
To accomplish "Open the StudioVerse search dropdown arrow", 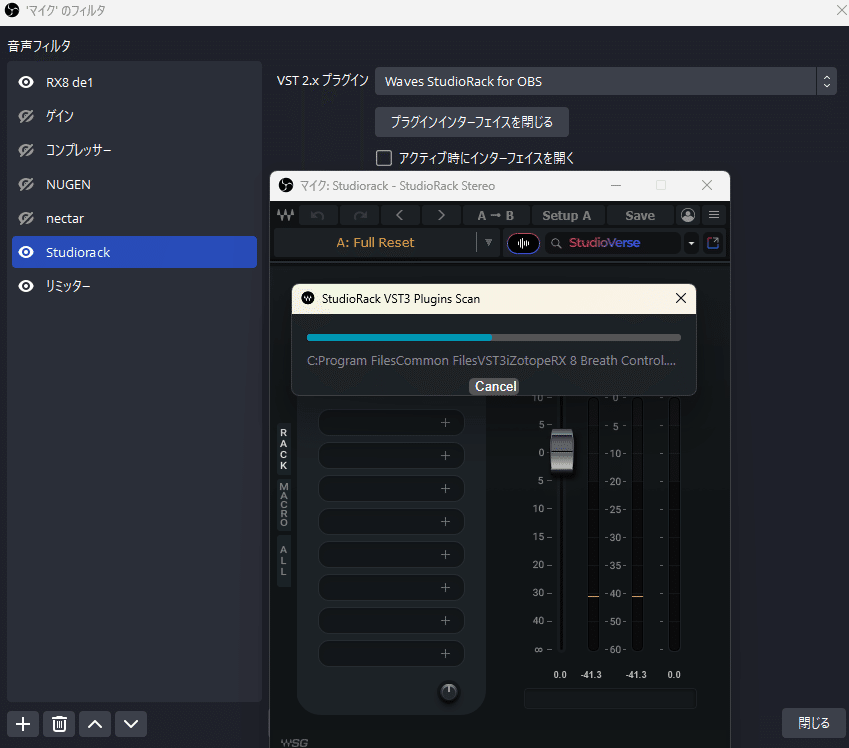I will coord(691,242).
